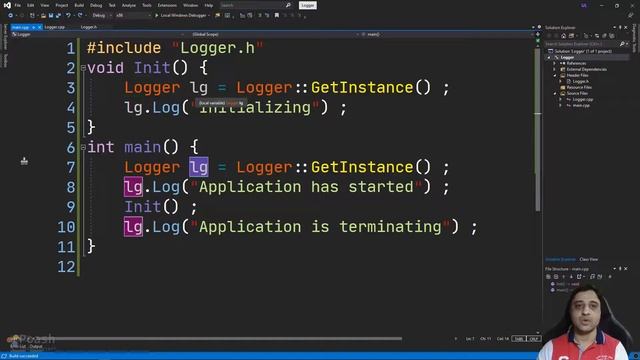Switch to the Solution Explorer bottom tab
The image size is (640, 360).
point(561,260)
